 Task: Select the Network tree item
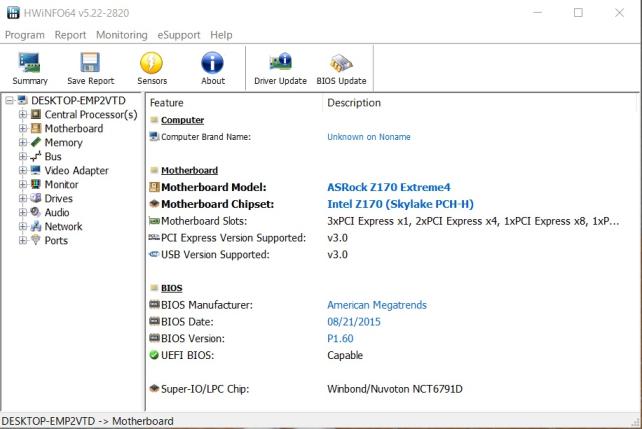pos(63,227)
